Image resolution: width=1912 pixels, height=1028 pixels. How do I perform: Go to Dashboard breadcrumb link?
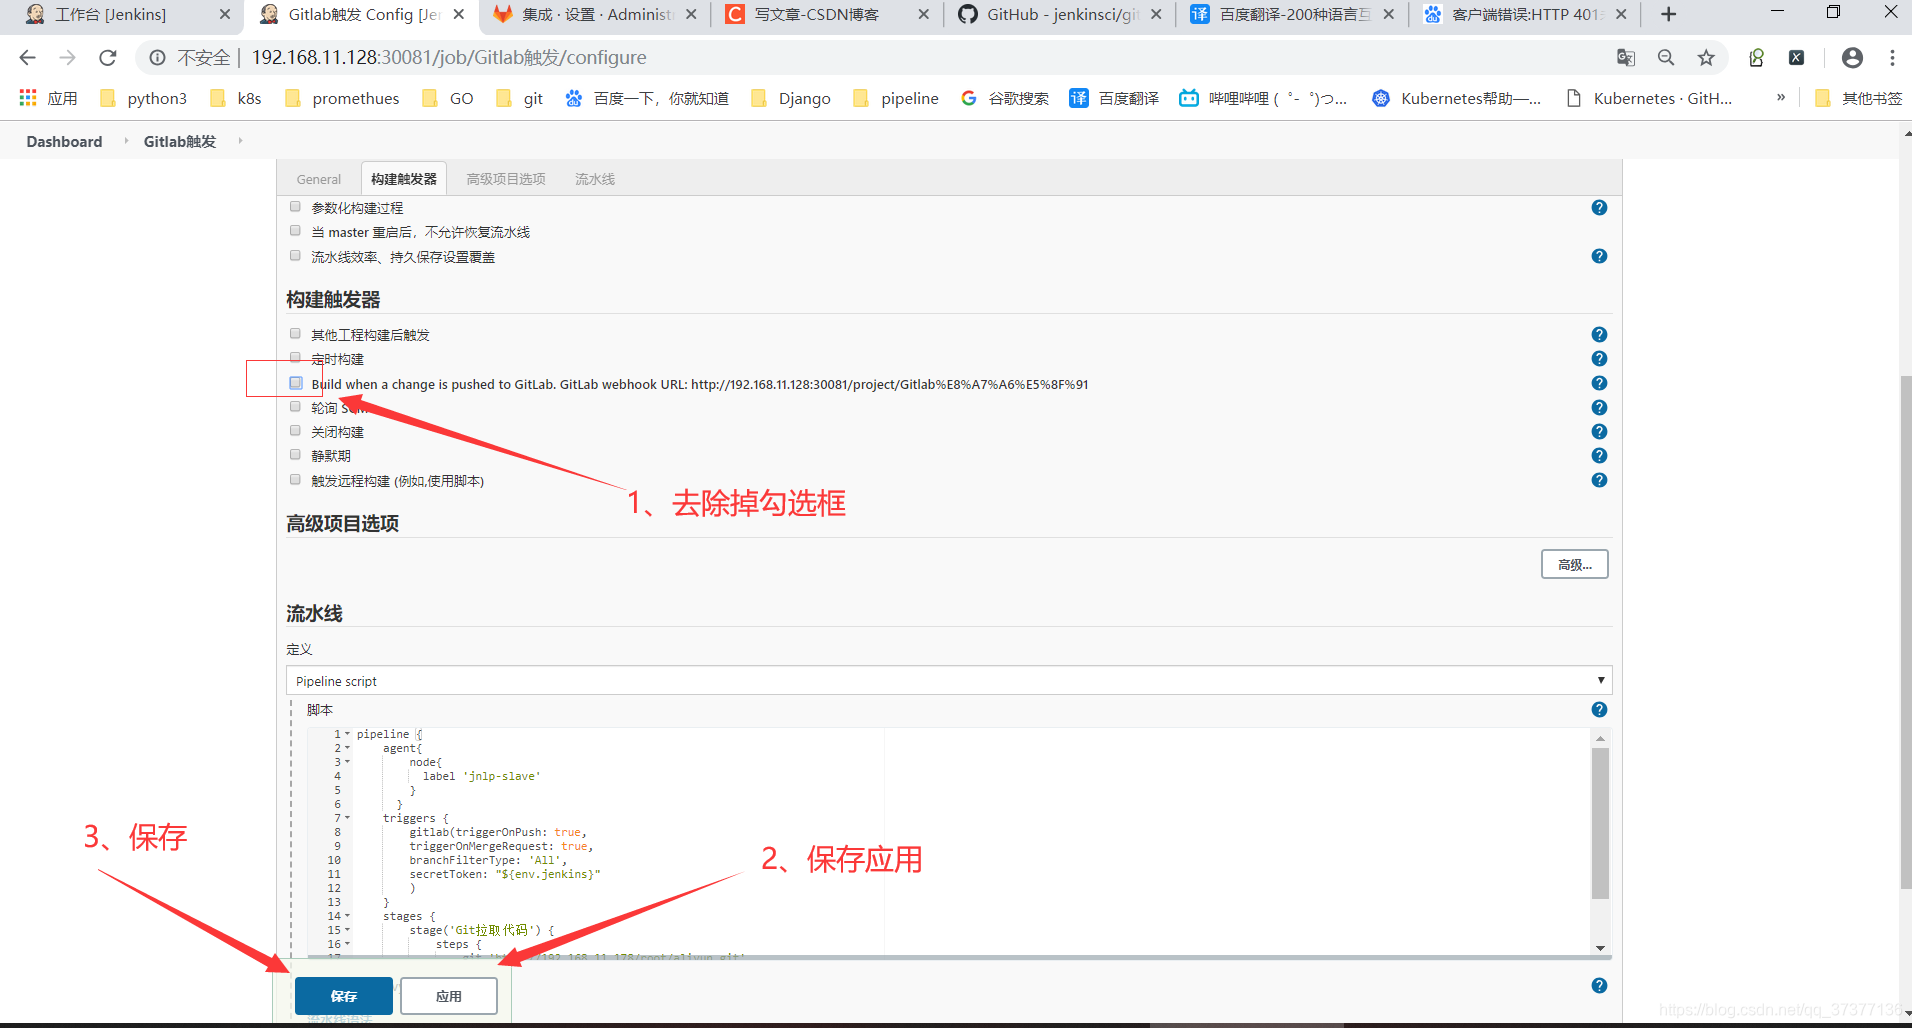pyautogui.click(x=64, y=141)
